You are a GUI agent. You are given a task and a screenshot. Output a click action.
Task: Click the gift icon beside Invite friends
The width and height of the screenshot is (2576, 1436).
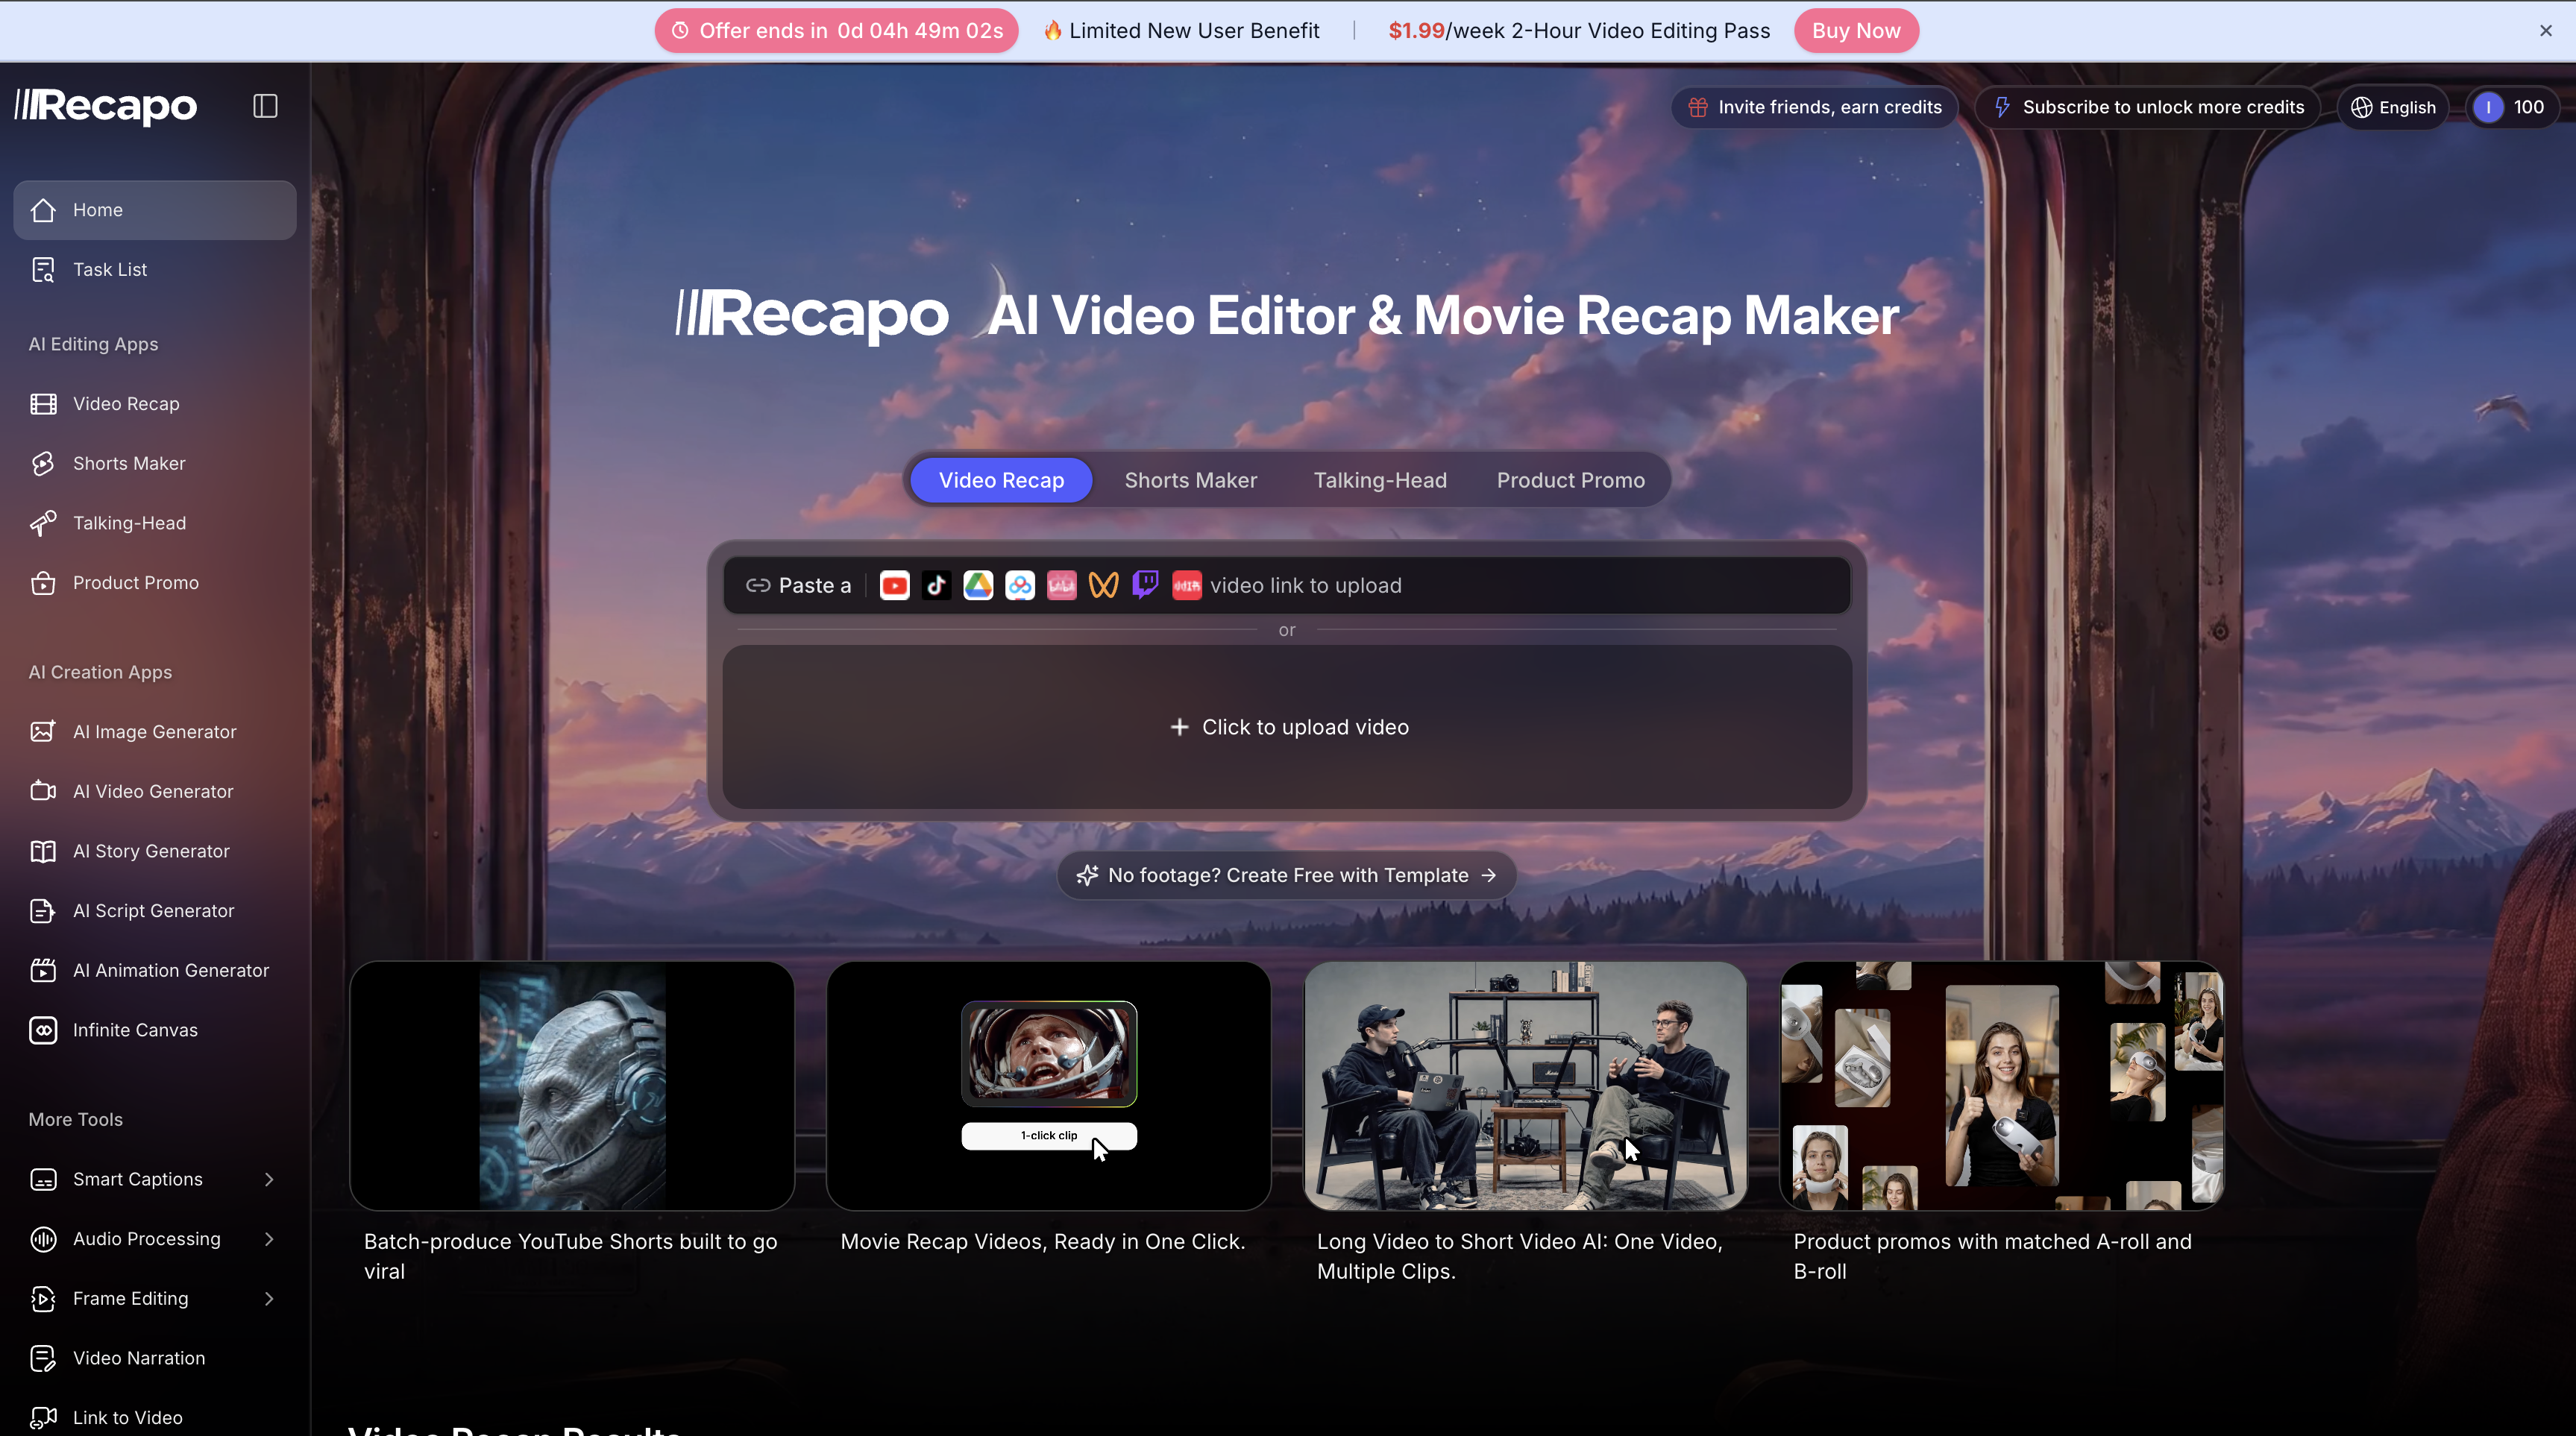point(1698,107)
